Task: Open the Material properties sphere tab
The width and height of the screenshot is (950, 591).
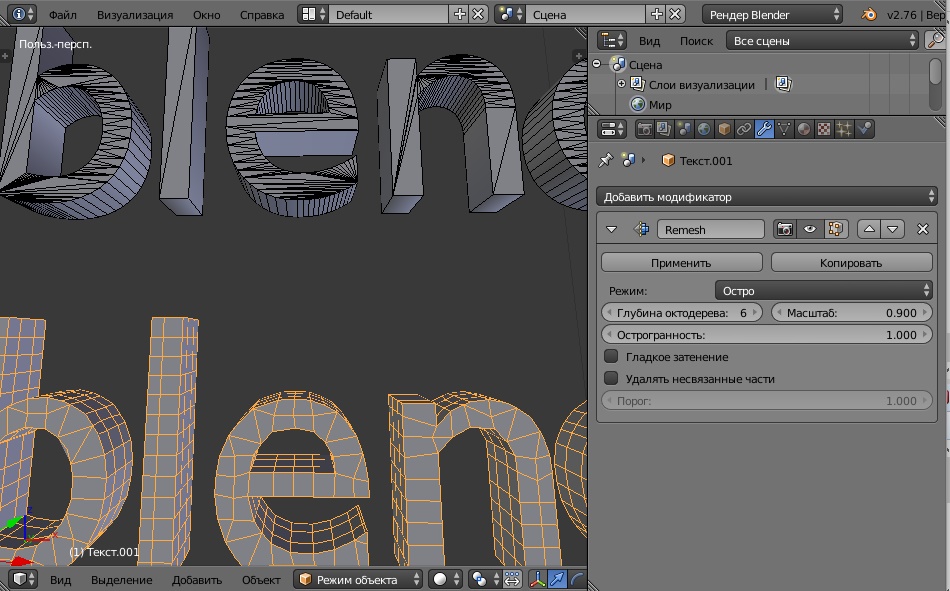Action: (804, 129)
